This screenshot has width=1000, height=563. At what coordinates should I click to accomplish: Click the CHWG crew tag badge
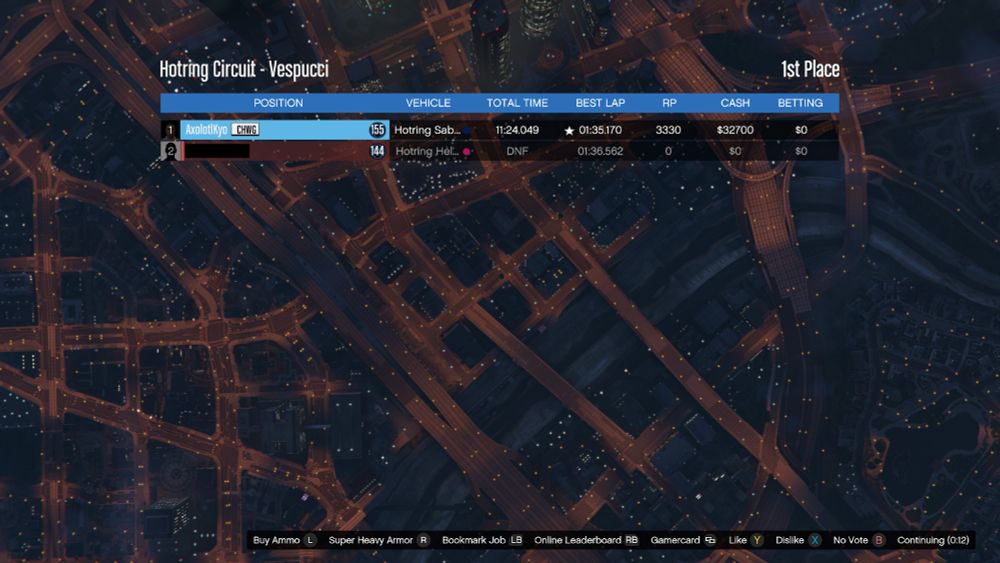246,130
